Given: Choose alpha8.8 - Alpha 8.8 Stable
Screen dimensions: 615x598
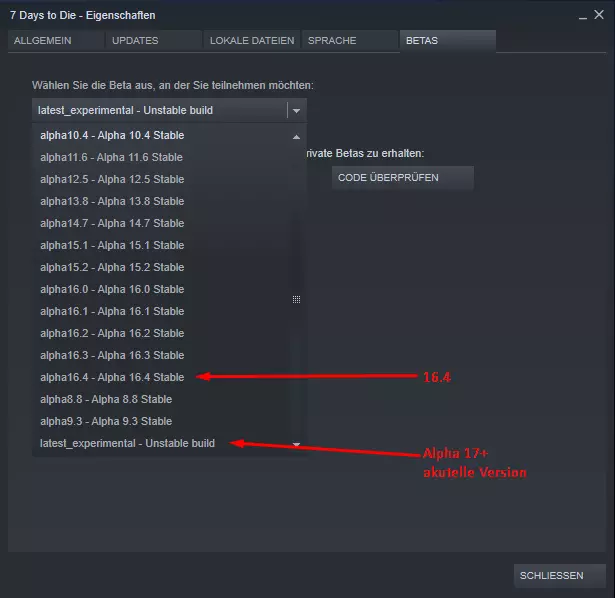Looking at the screenshot, I should tap(162, 399).
